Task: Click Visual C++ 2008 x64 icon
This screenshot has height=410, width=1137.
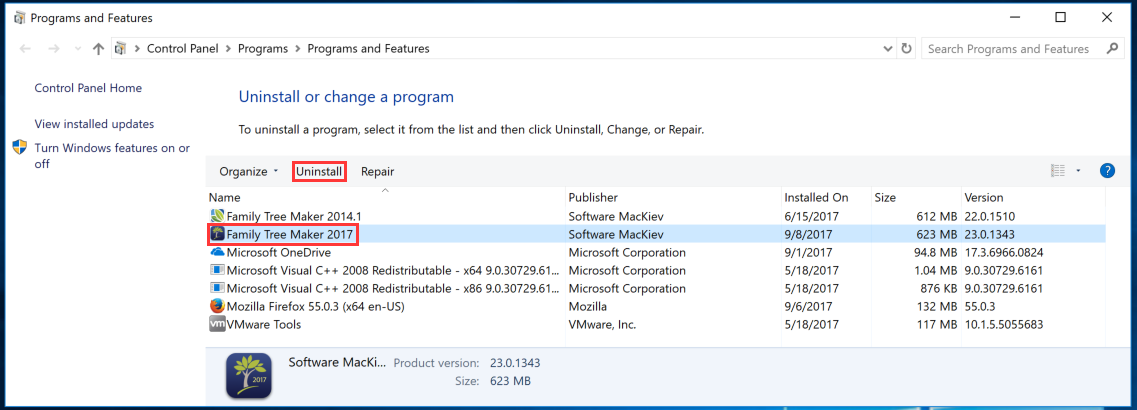Action: click(x=217, y=270)
